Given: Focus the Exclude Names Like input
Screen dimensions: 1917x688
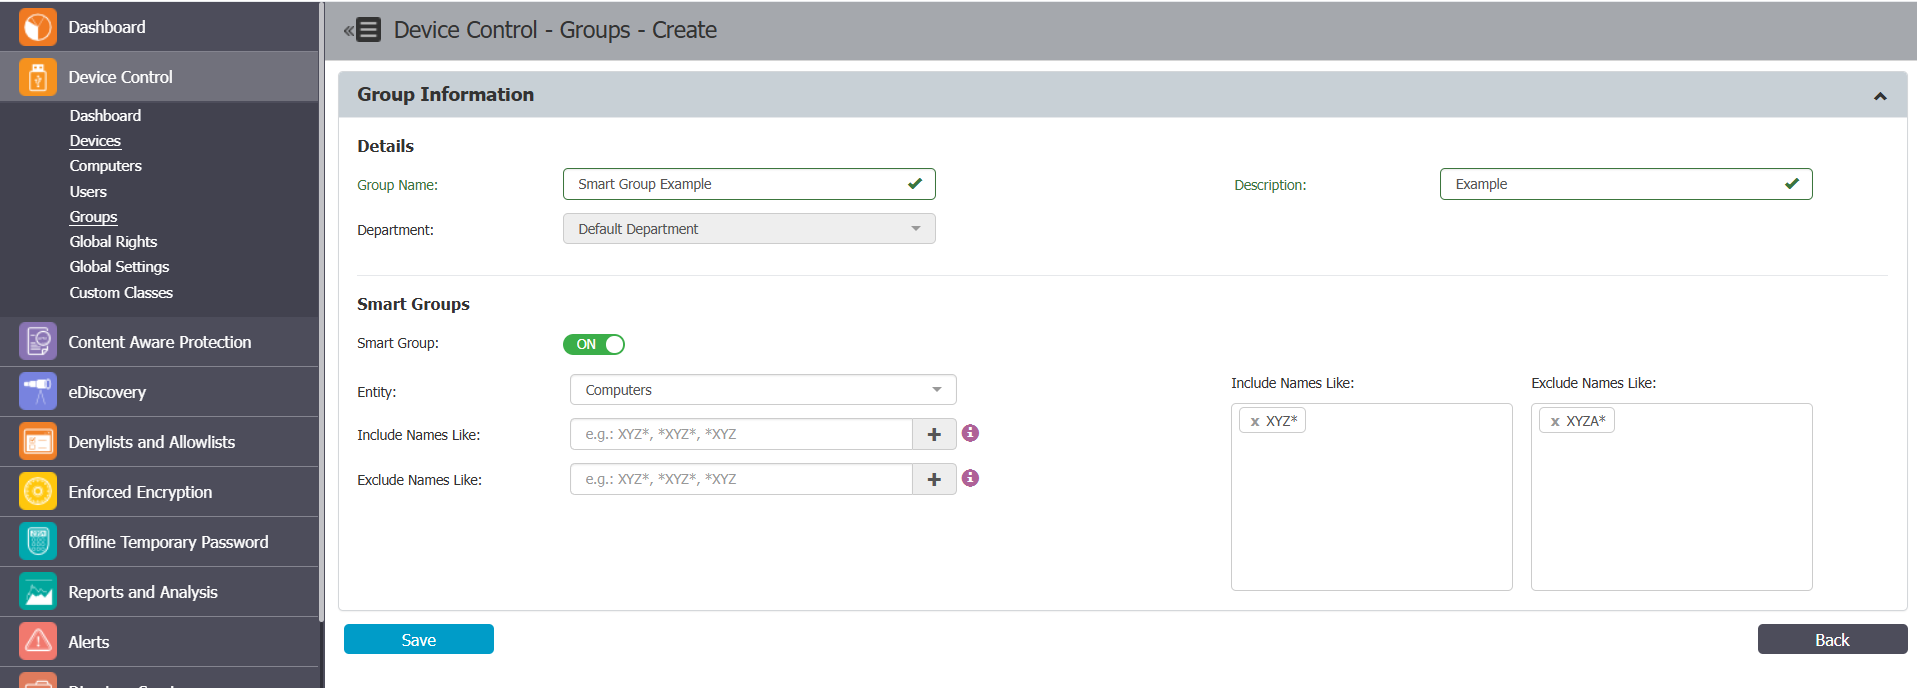Looking at the screenshot, I should click(741, 479).
